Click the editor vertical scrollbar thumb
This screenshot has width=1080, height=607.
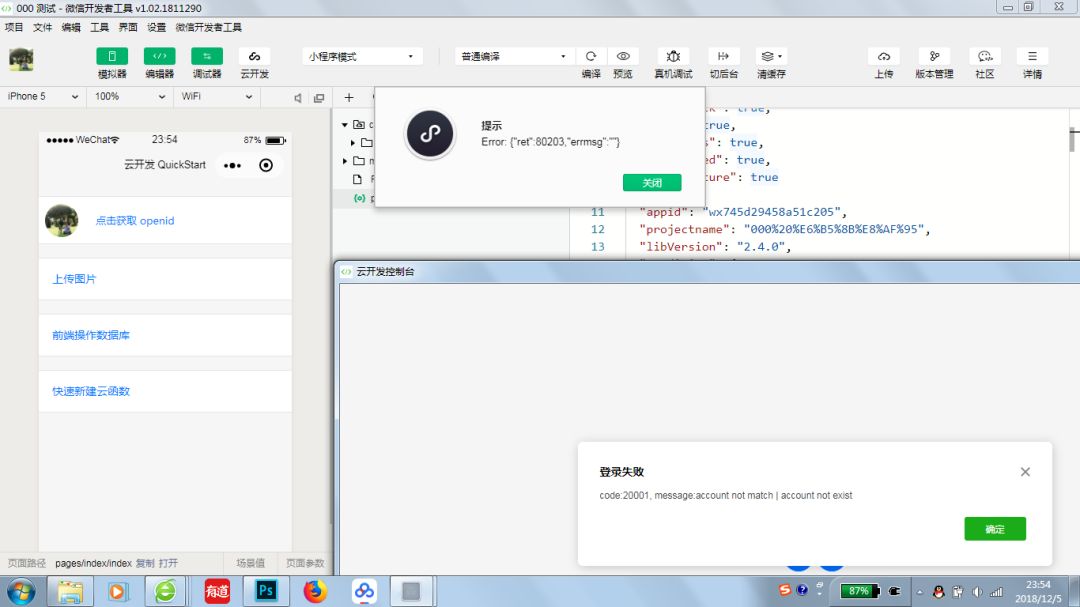1072,140
